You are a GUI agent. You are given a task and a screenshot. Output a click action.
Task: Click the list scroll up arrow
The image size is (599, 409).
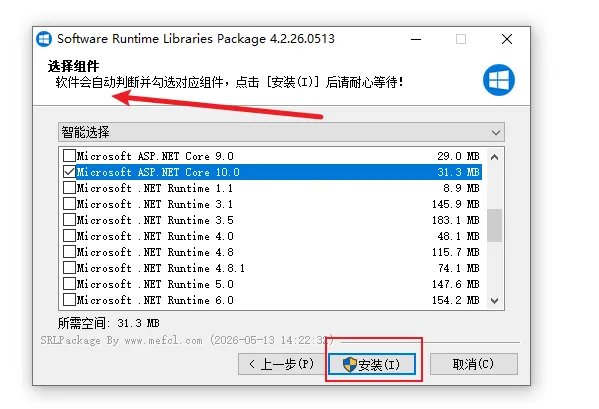click(494, 157)
